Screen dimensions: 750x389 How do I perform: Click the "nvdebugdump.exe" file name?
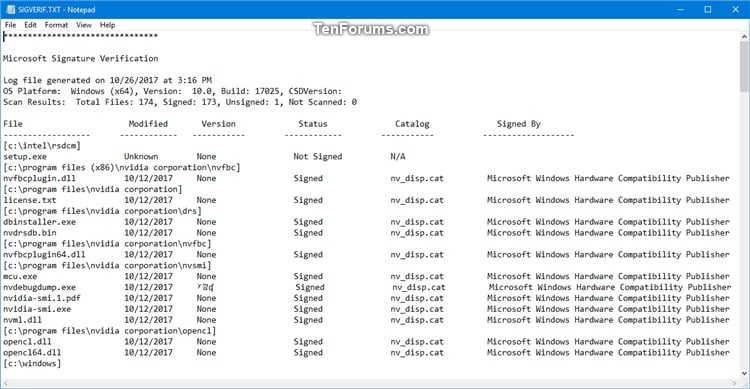[39, 288]
